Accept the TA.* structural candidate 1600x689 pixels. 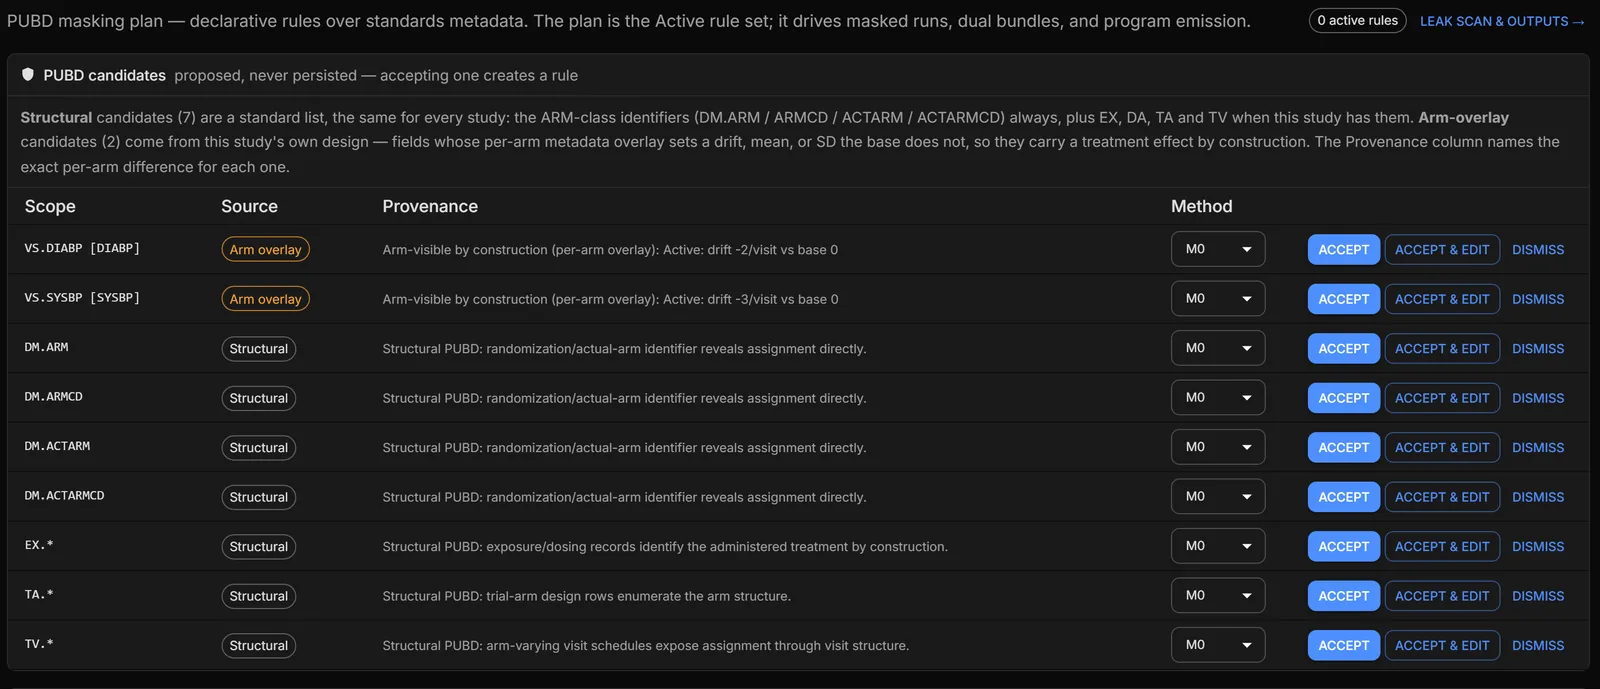pyautogui.click(x=1343, y=596)
